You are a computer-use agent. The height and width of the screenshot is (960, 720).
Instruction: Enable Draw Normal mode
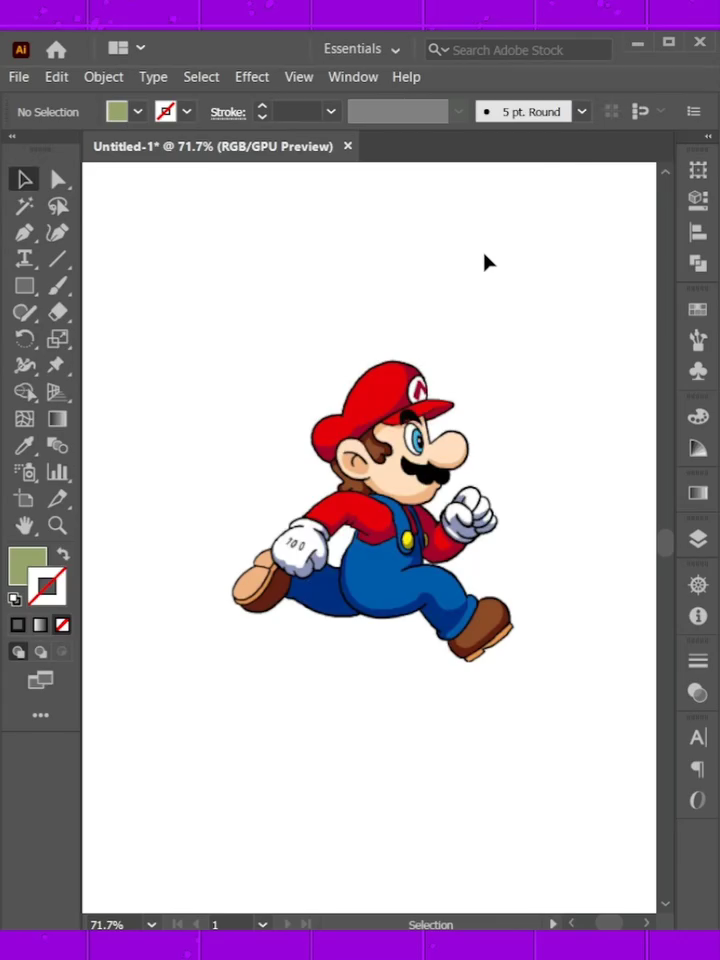[18, 651]
